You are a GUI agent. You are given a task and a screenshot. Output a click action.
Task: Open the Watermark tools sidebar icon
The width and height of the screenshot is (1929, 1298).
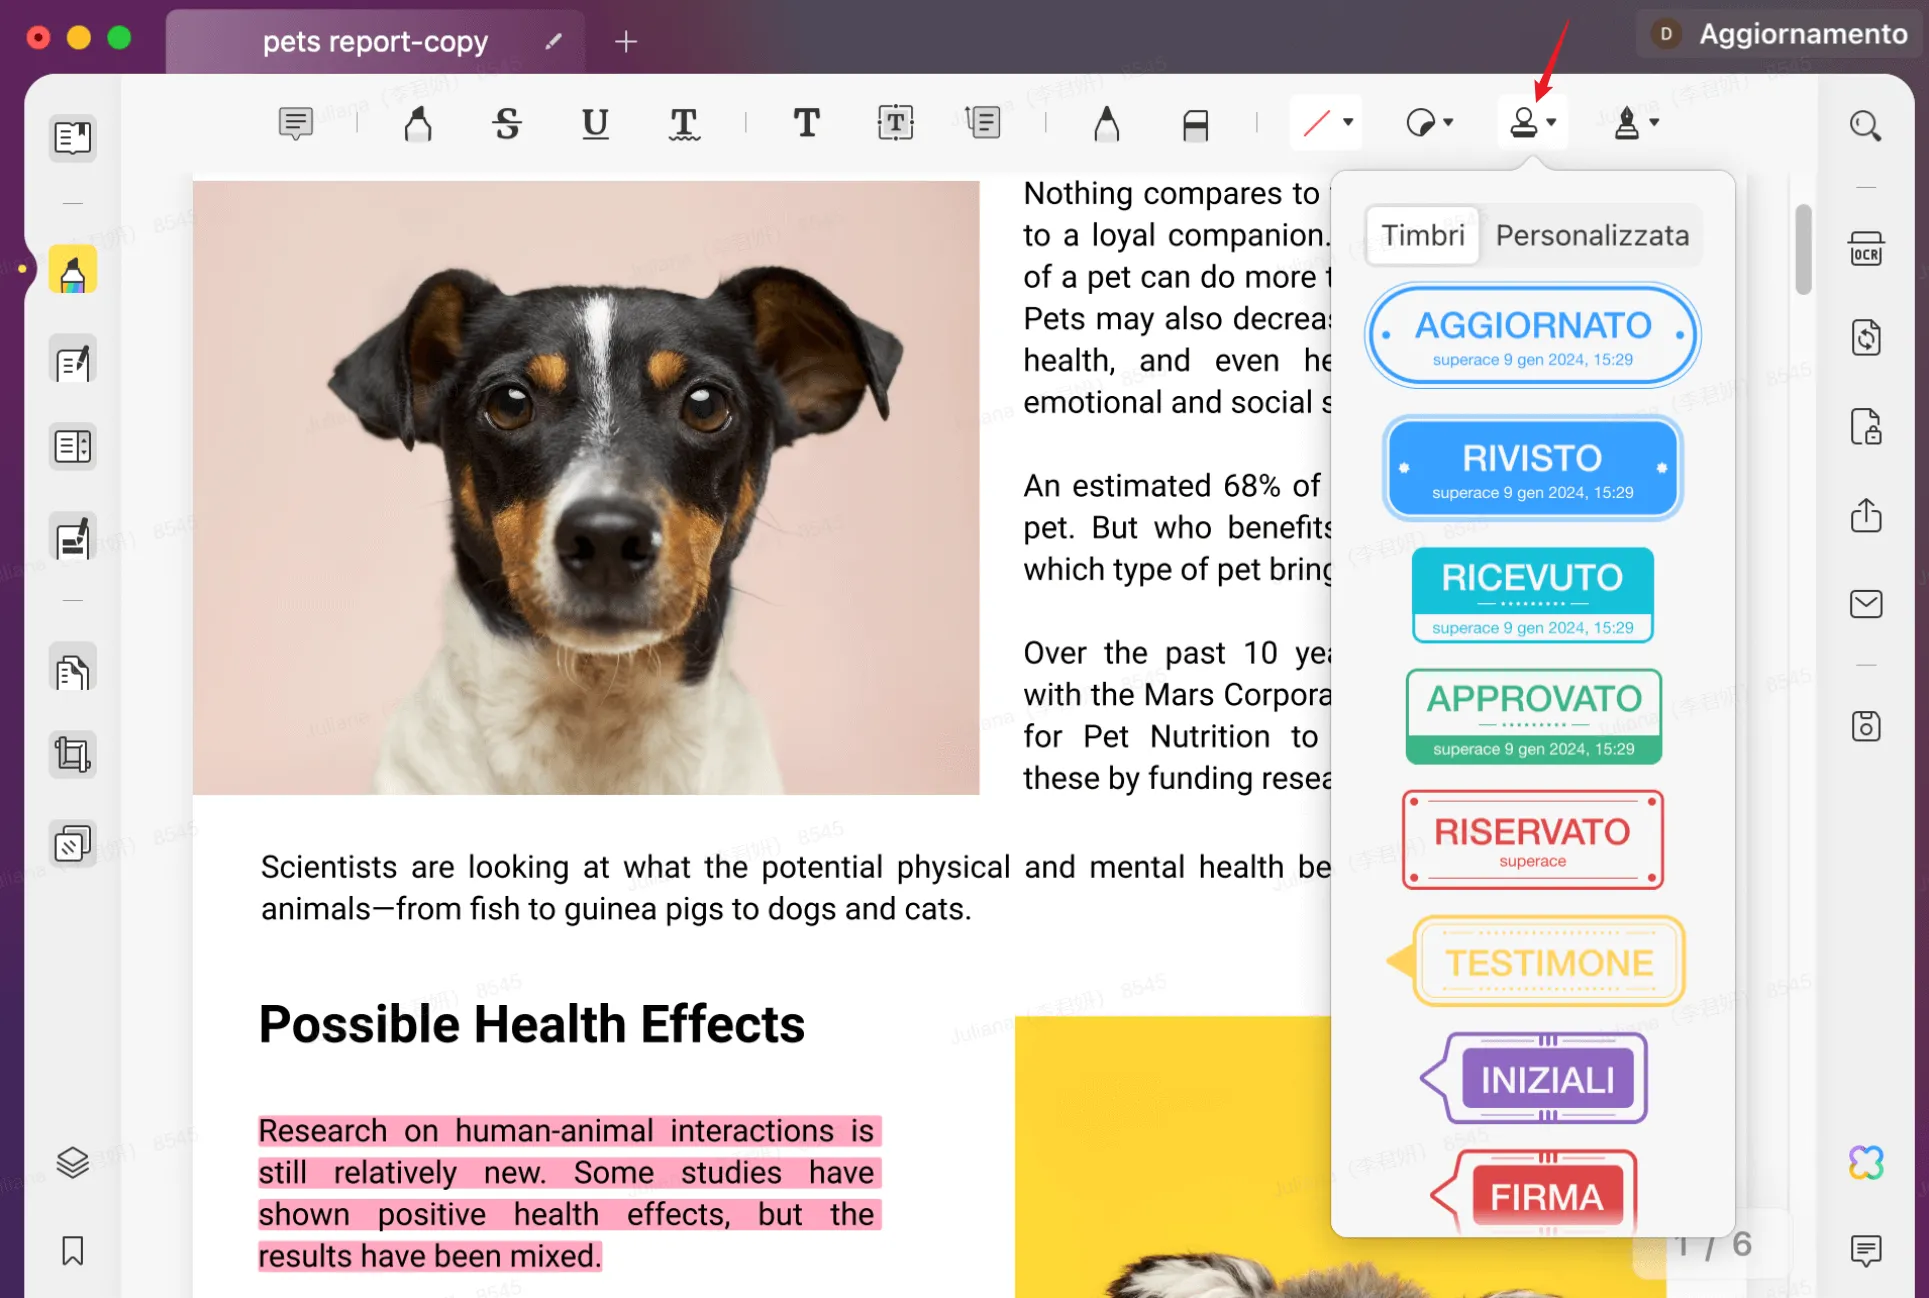(73, 845)
